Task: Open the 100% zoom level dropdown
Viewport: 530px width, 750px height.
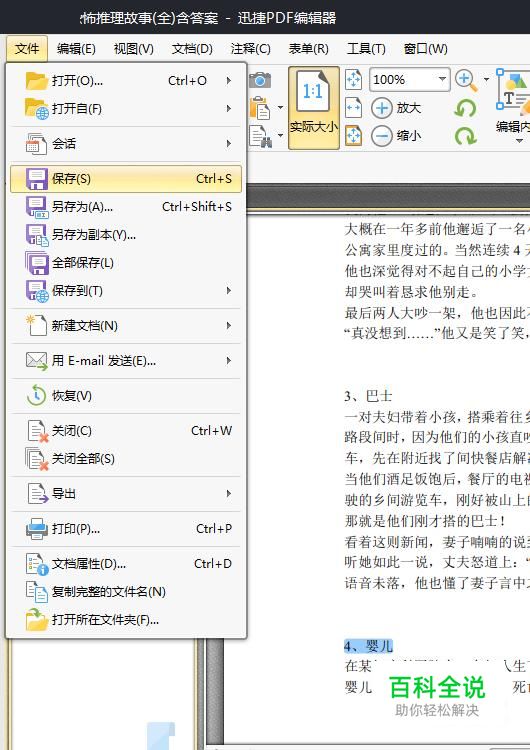Action: (x=442, y=79)
